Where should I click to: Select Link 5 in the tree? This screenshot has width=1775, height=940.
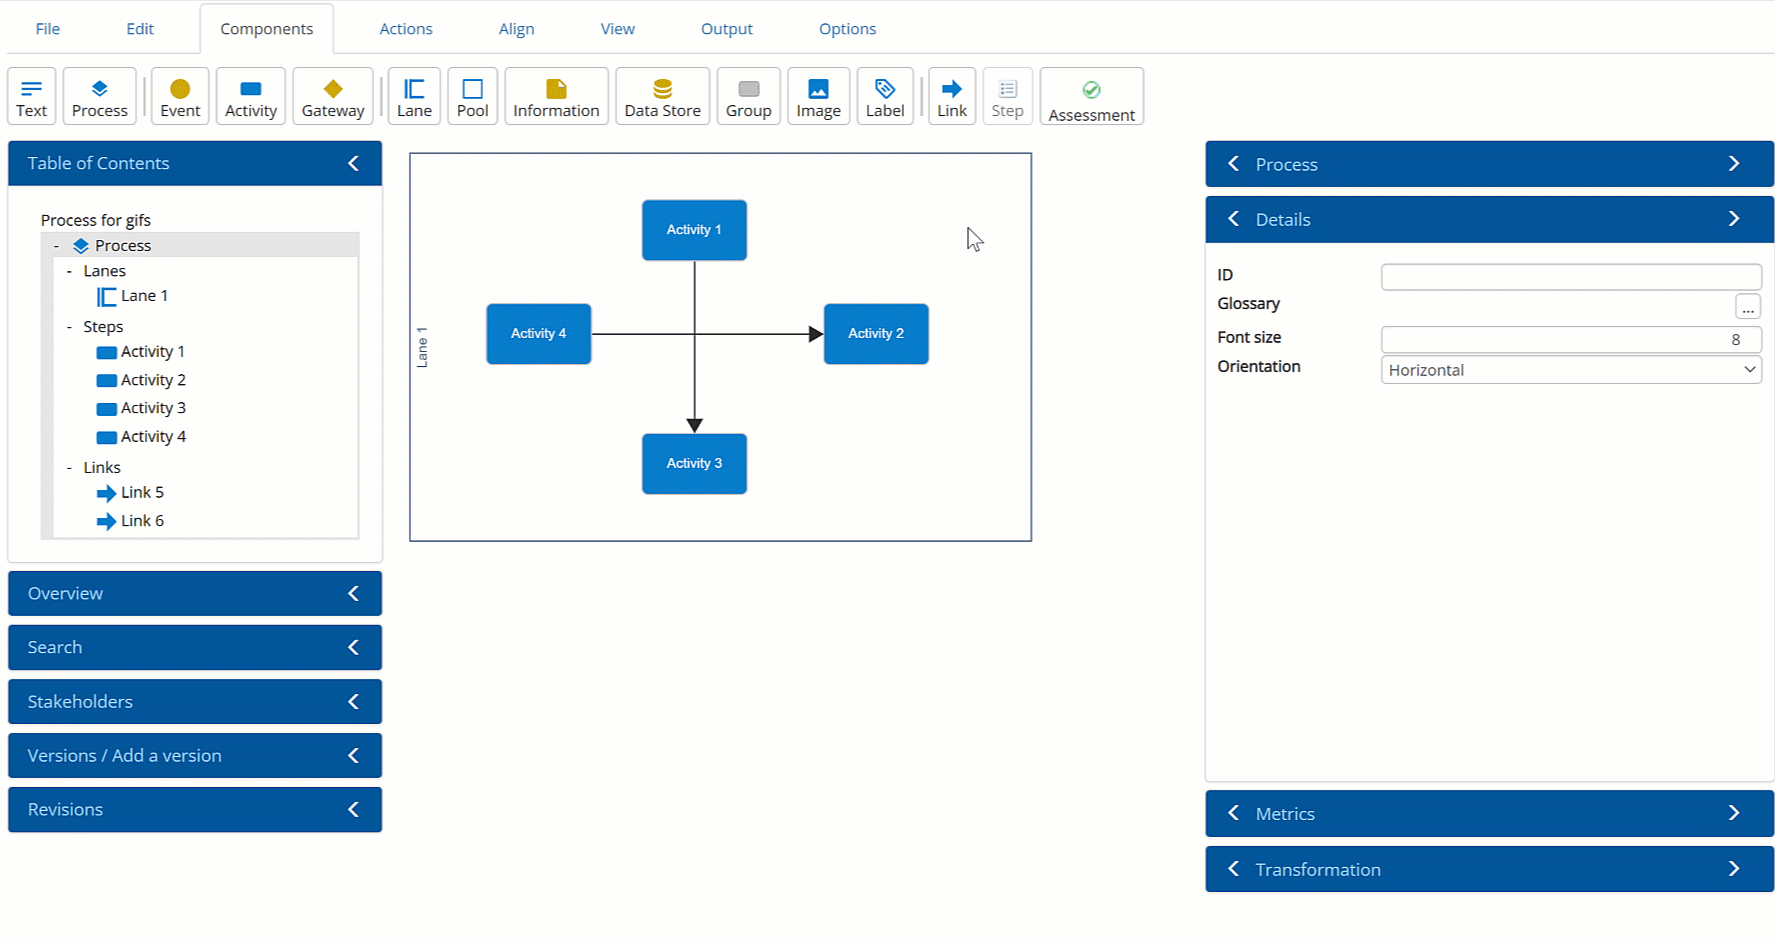point(141,493)
